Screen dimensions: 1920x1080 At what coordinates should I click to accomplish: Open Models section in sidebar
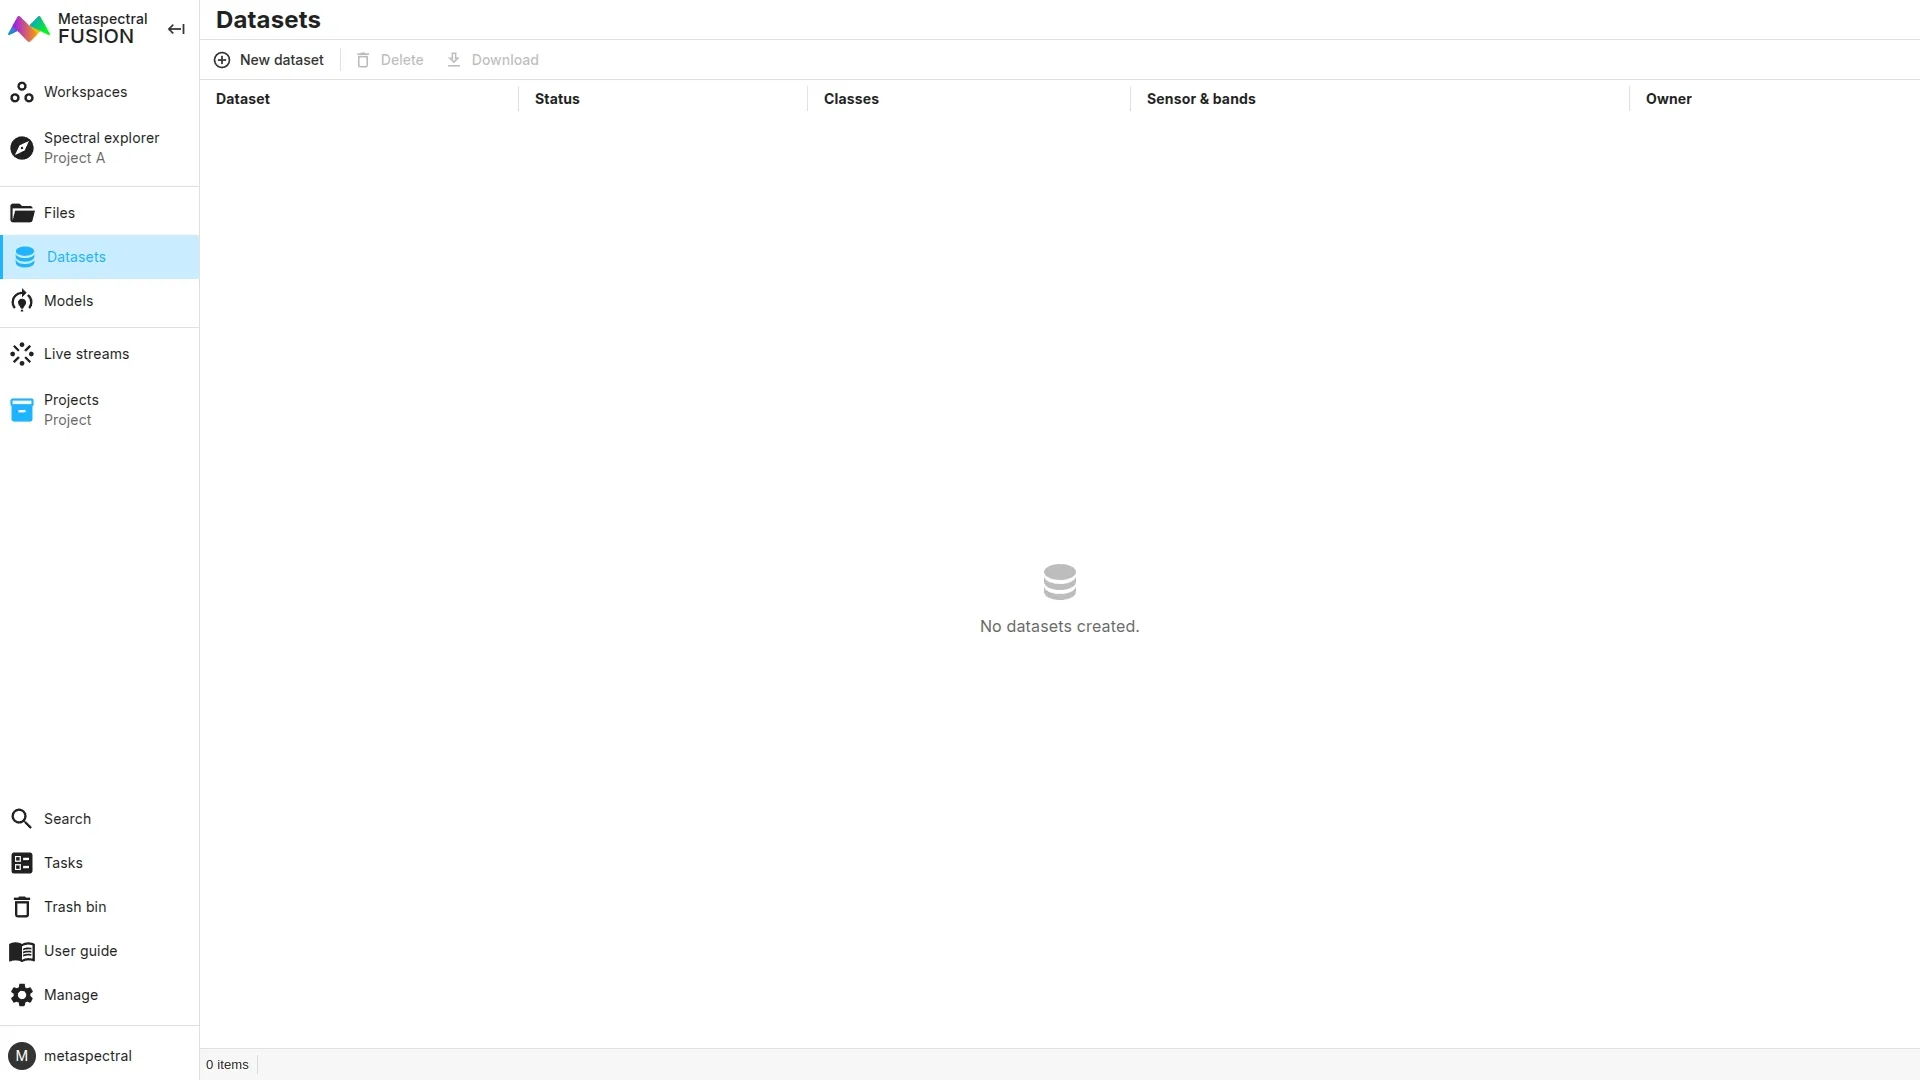[68, 301]
